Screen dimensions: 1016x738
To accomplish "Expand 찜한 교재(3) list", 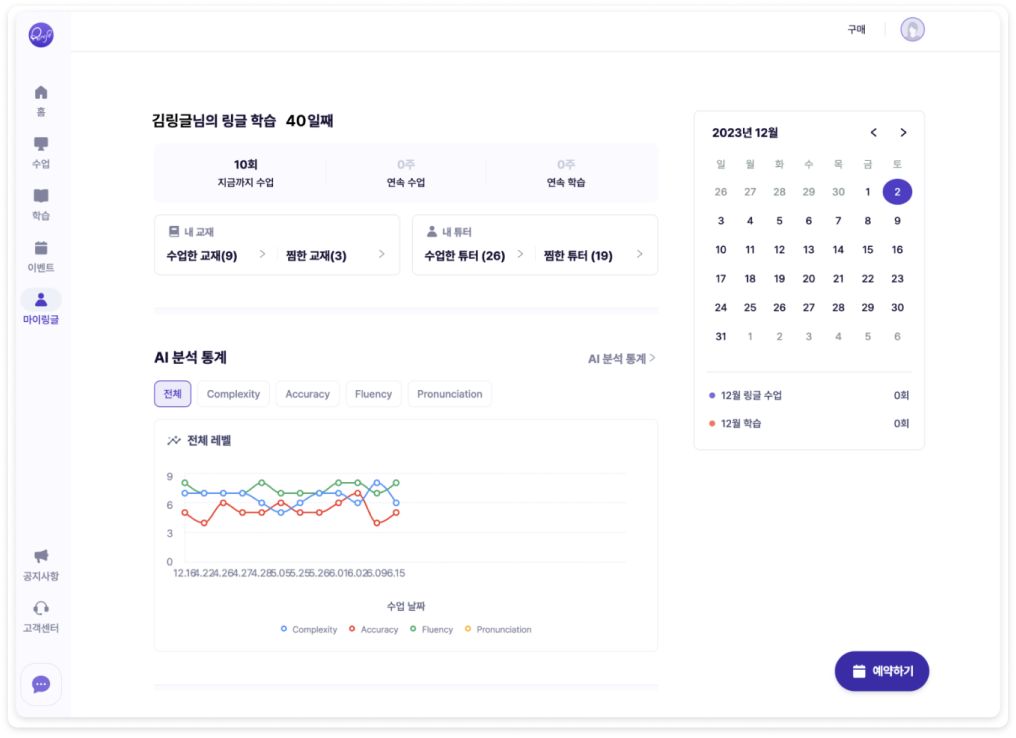I will click(335, 255).
